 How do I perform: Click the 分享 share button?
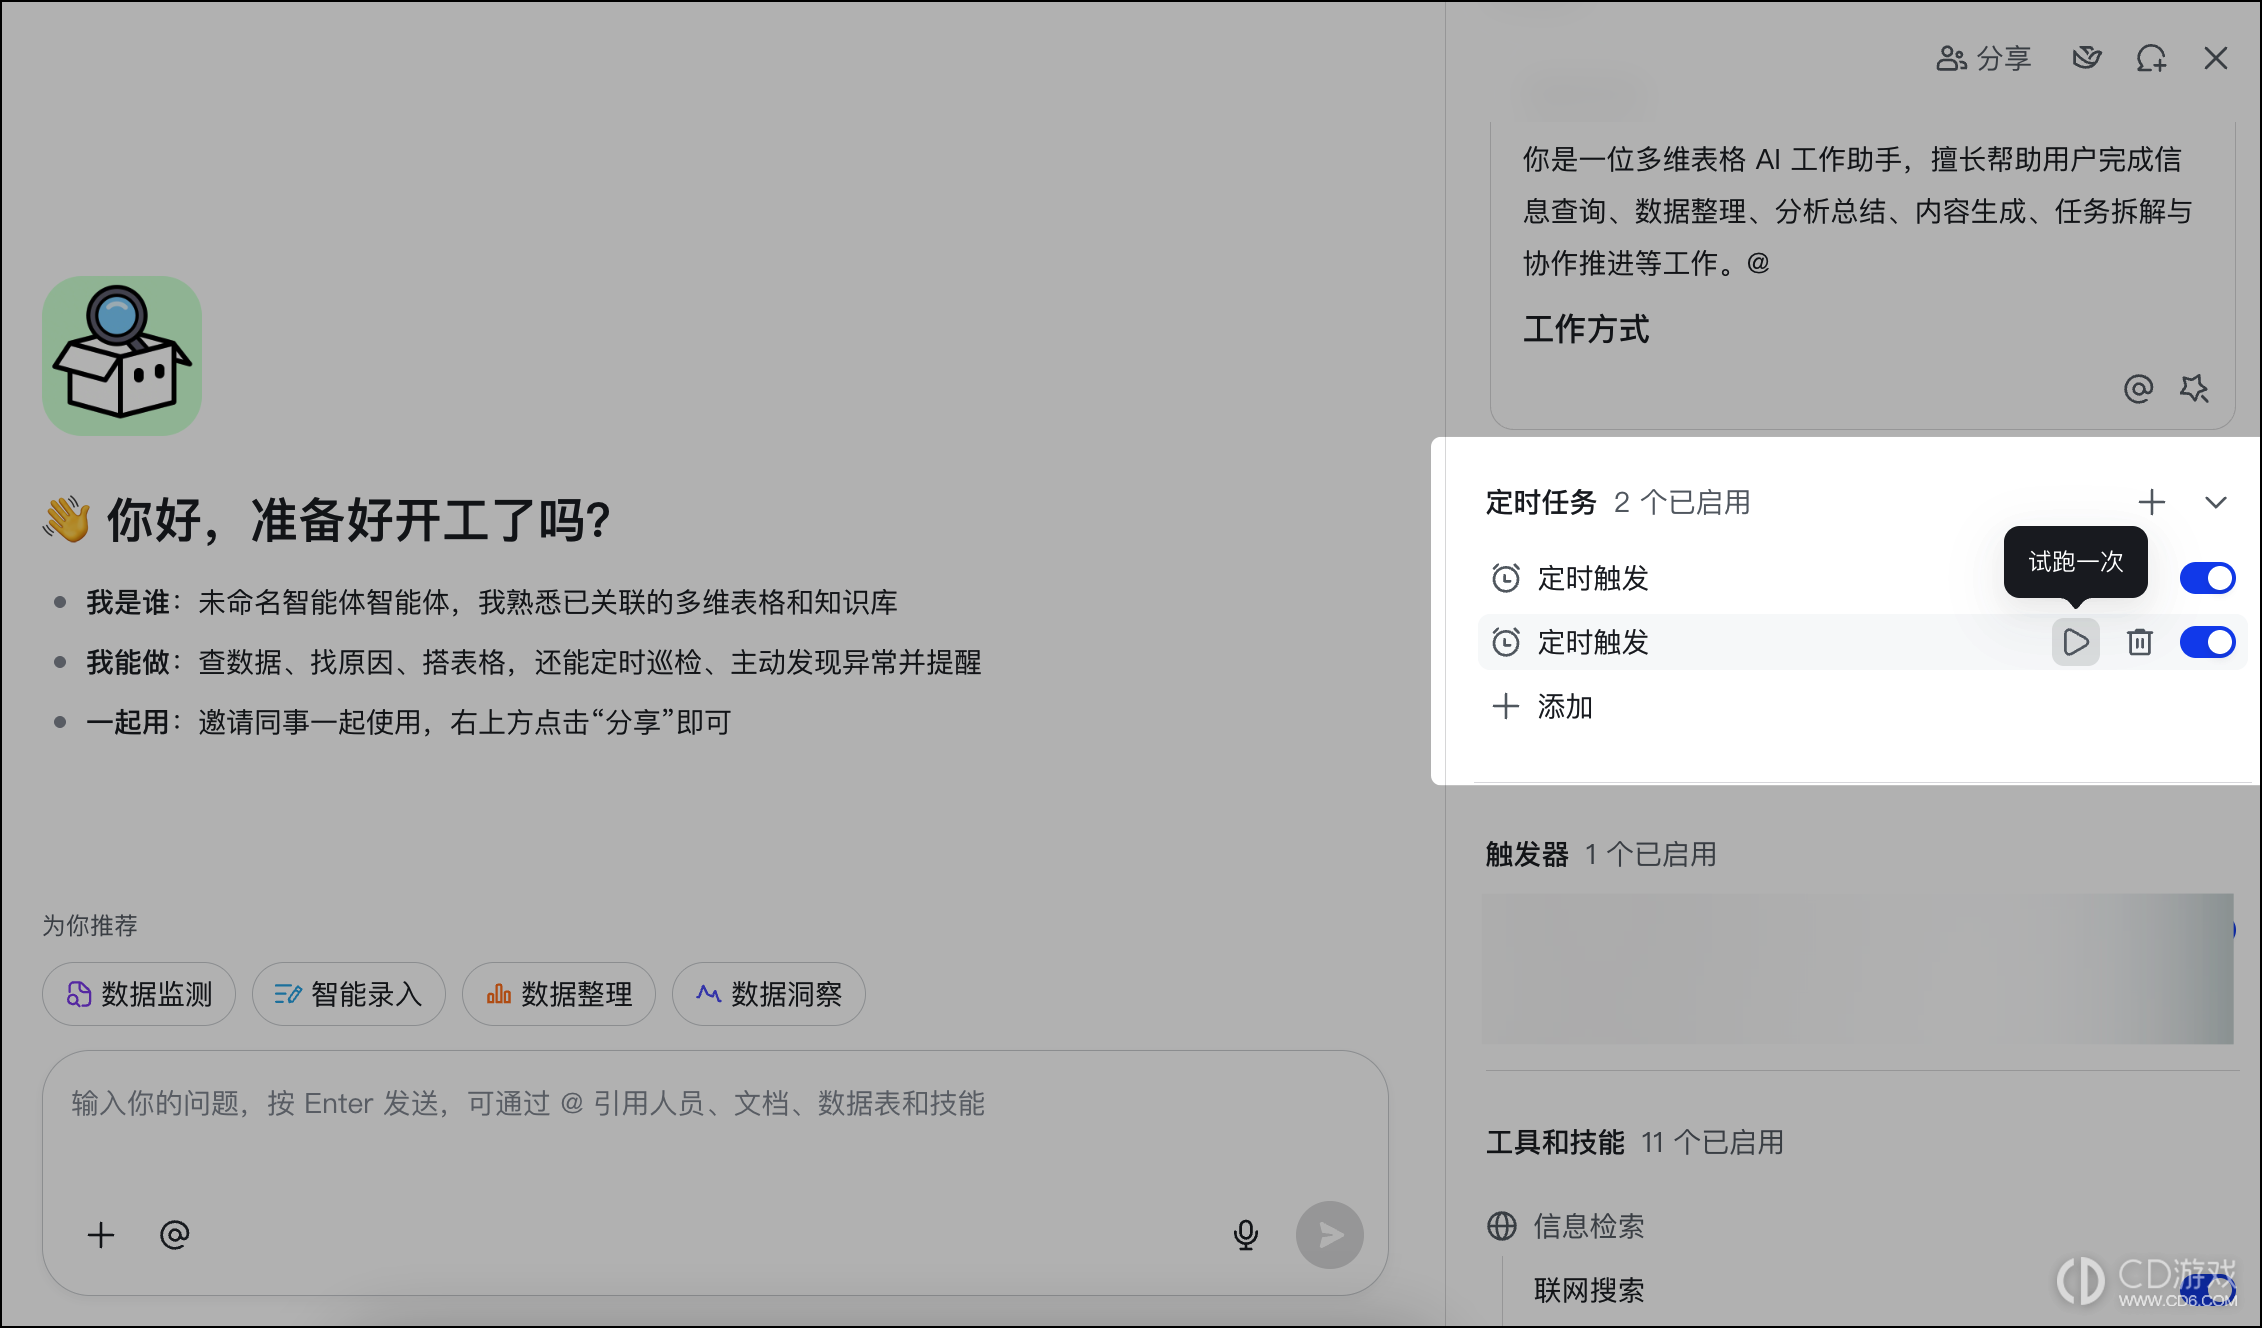[1984, 59]
